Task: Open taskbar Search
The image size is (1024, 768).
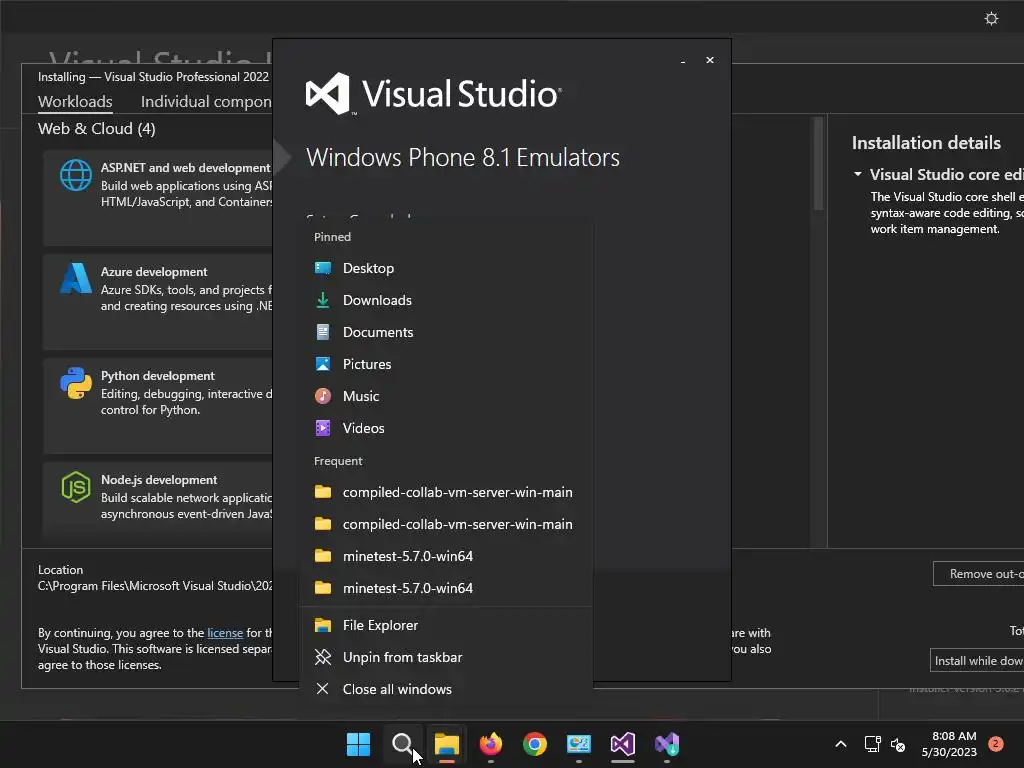Action: (x=402, y=744)
